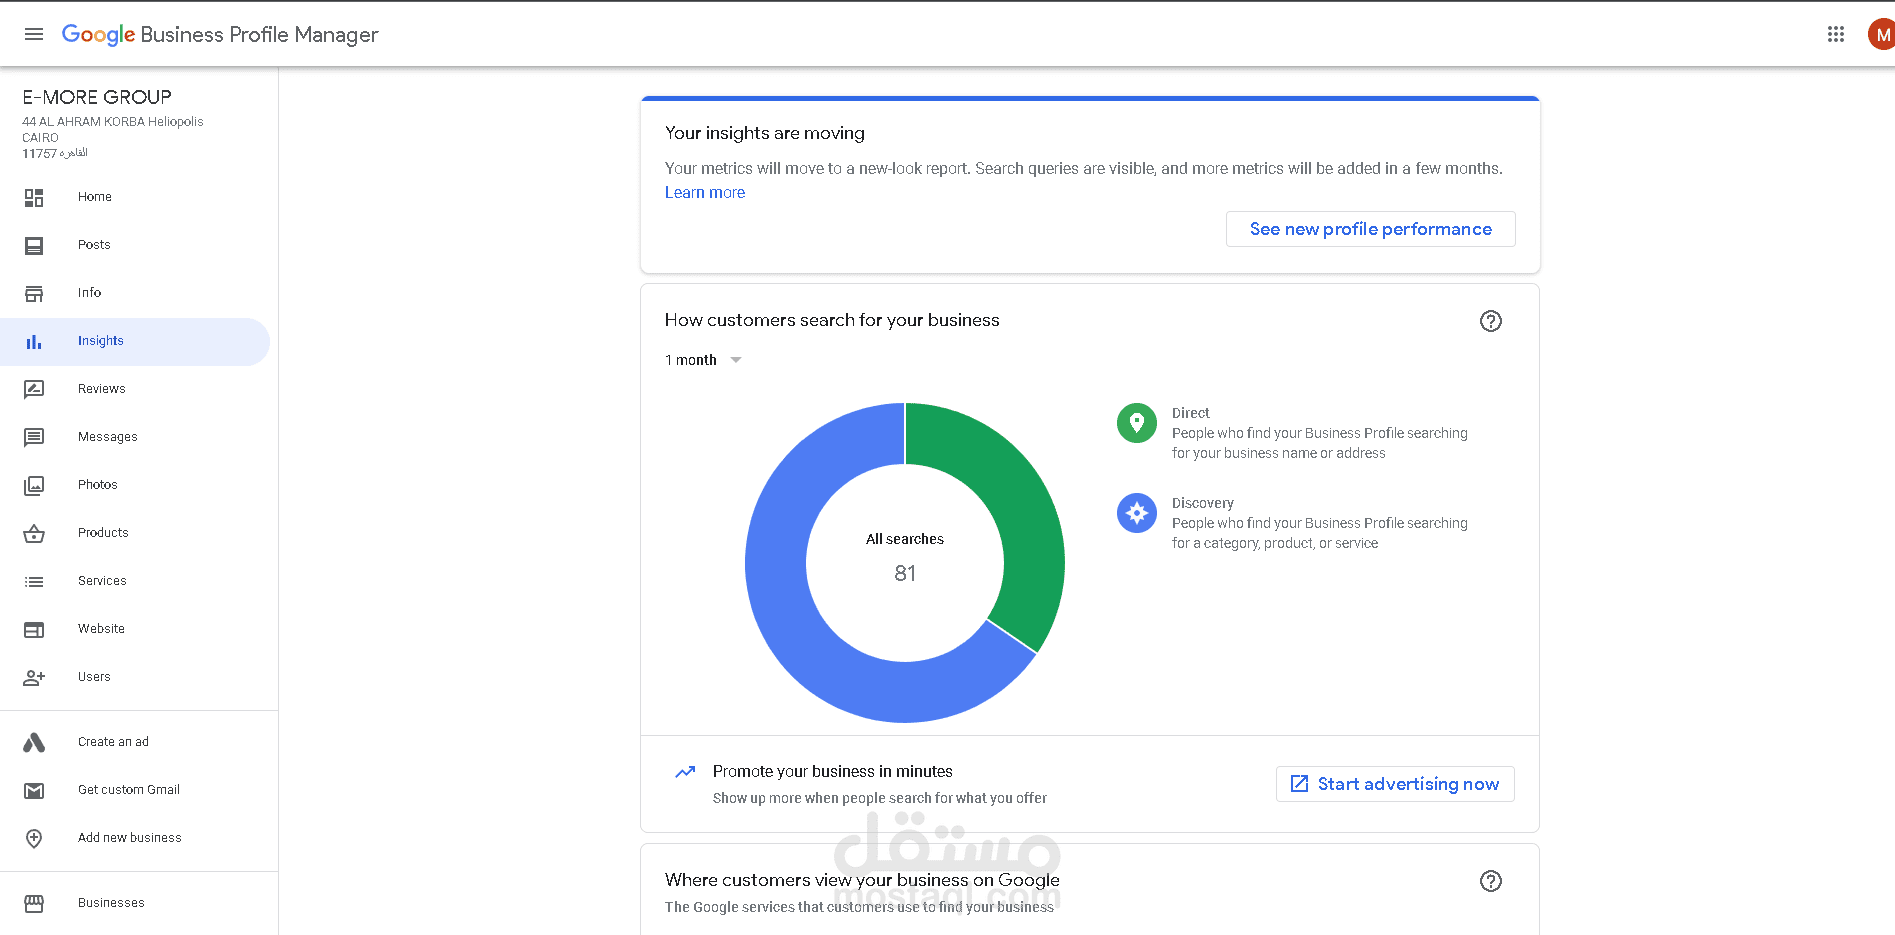
Task: Click the Create an ad icon
Action: coord(34,742)
